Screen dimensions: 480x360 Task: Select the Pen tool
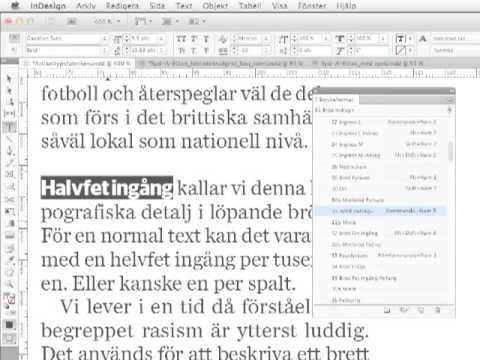pyautogui.click(x=10, y=151)
